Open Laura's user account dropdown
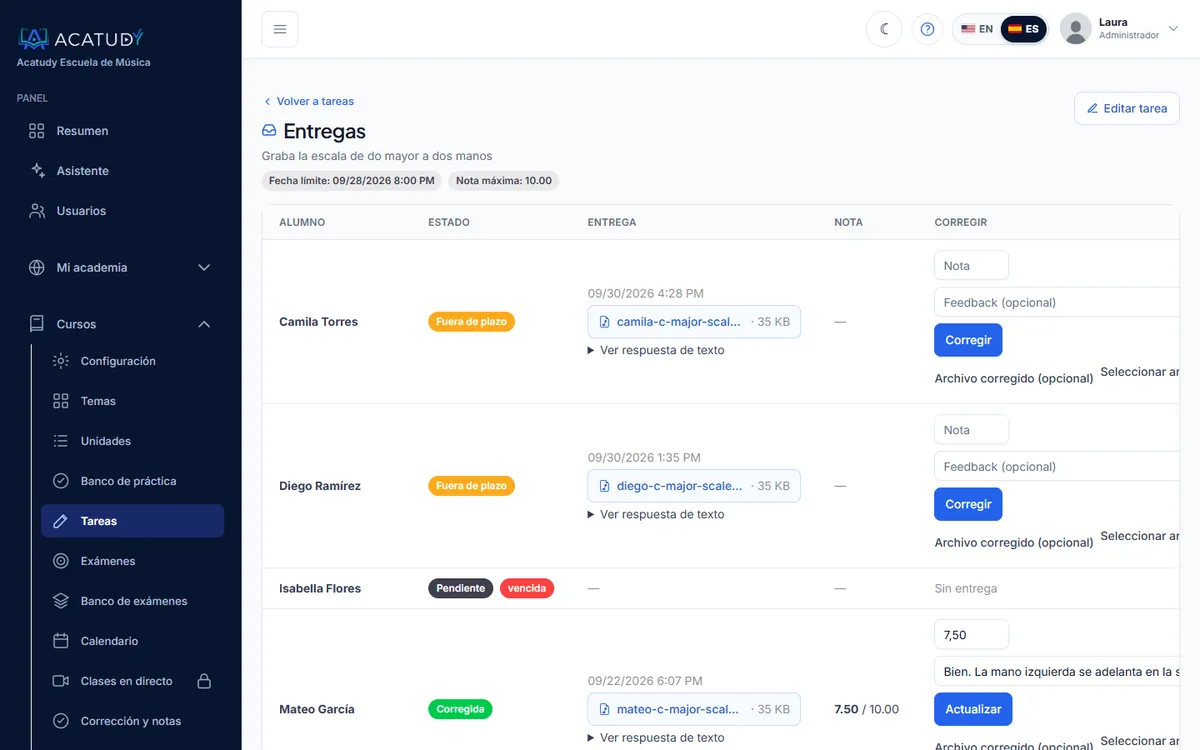The width and height of the screenshot is (1200, 750). (1121, 29)
